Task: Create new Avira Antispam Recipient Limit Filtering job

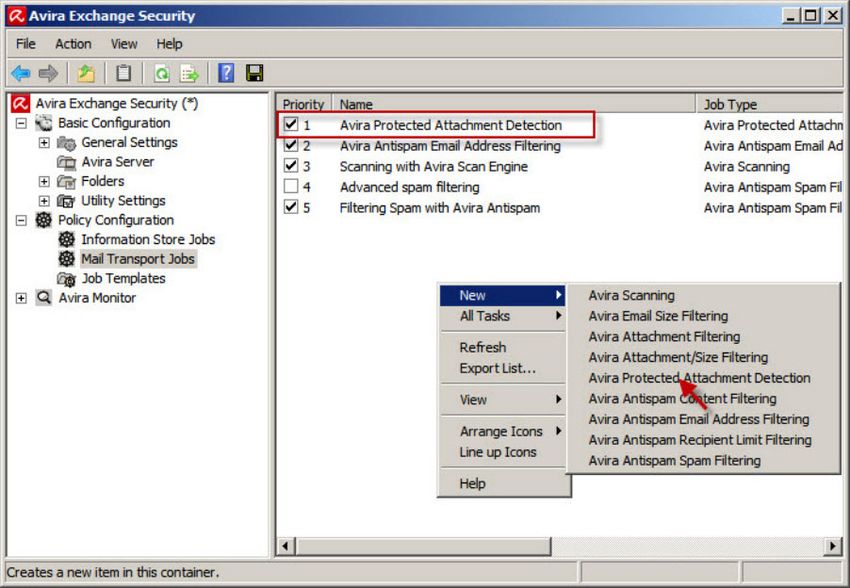Action: point(703,440)
